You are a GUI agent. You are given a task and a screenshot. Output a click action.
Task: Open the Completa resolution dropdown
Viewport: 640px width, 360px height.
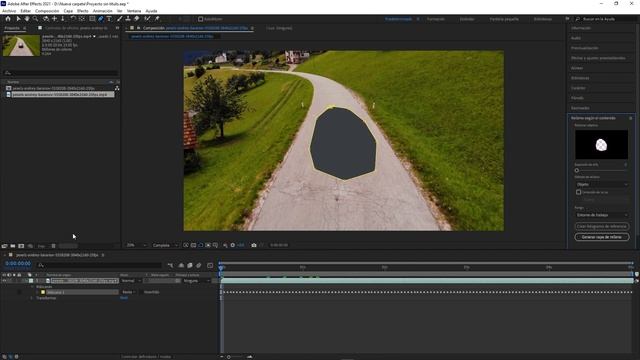tap(165, 245)
